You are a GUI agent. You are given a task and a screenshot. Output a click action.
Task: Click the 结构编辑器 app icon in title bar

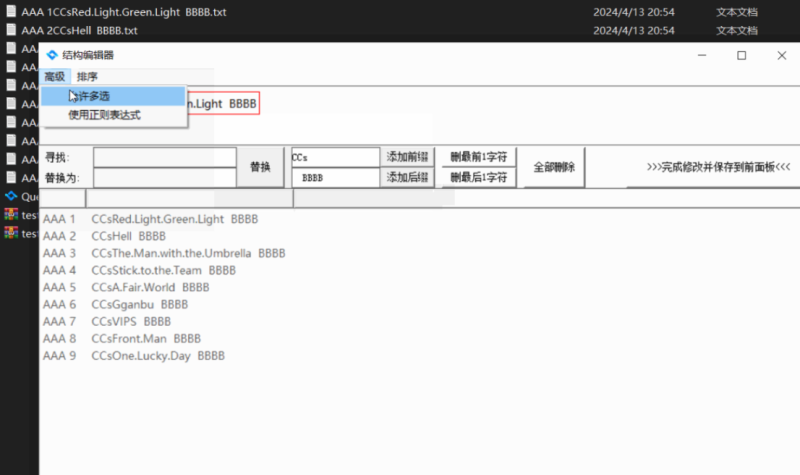click(x=52, y=55)
